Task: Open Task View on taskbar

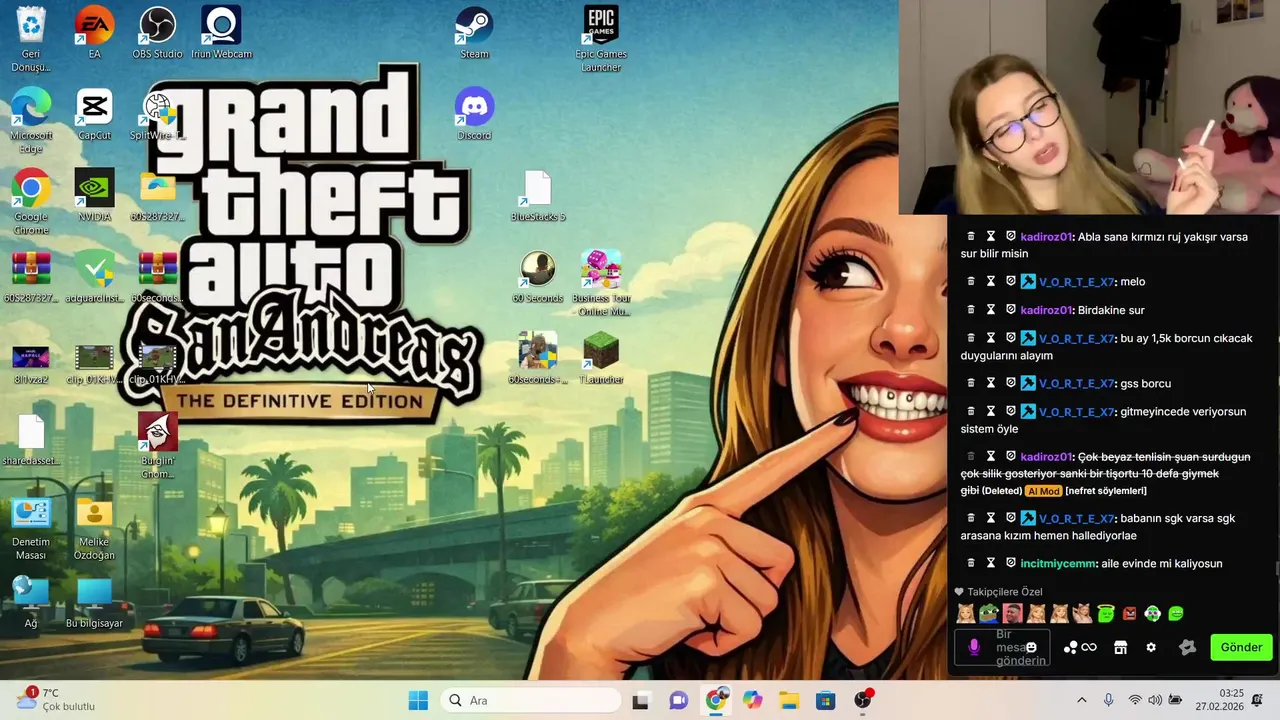Action: tap(640, 700)
